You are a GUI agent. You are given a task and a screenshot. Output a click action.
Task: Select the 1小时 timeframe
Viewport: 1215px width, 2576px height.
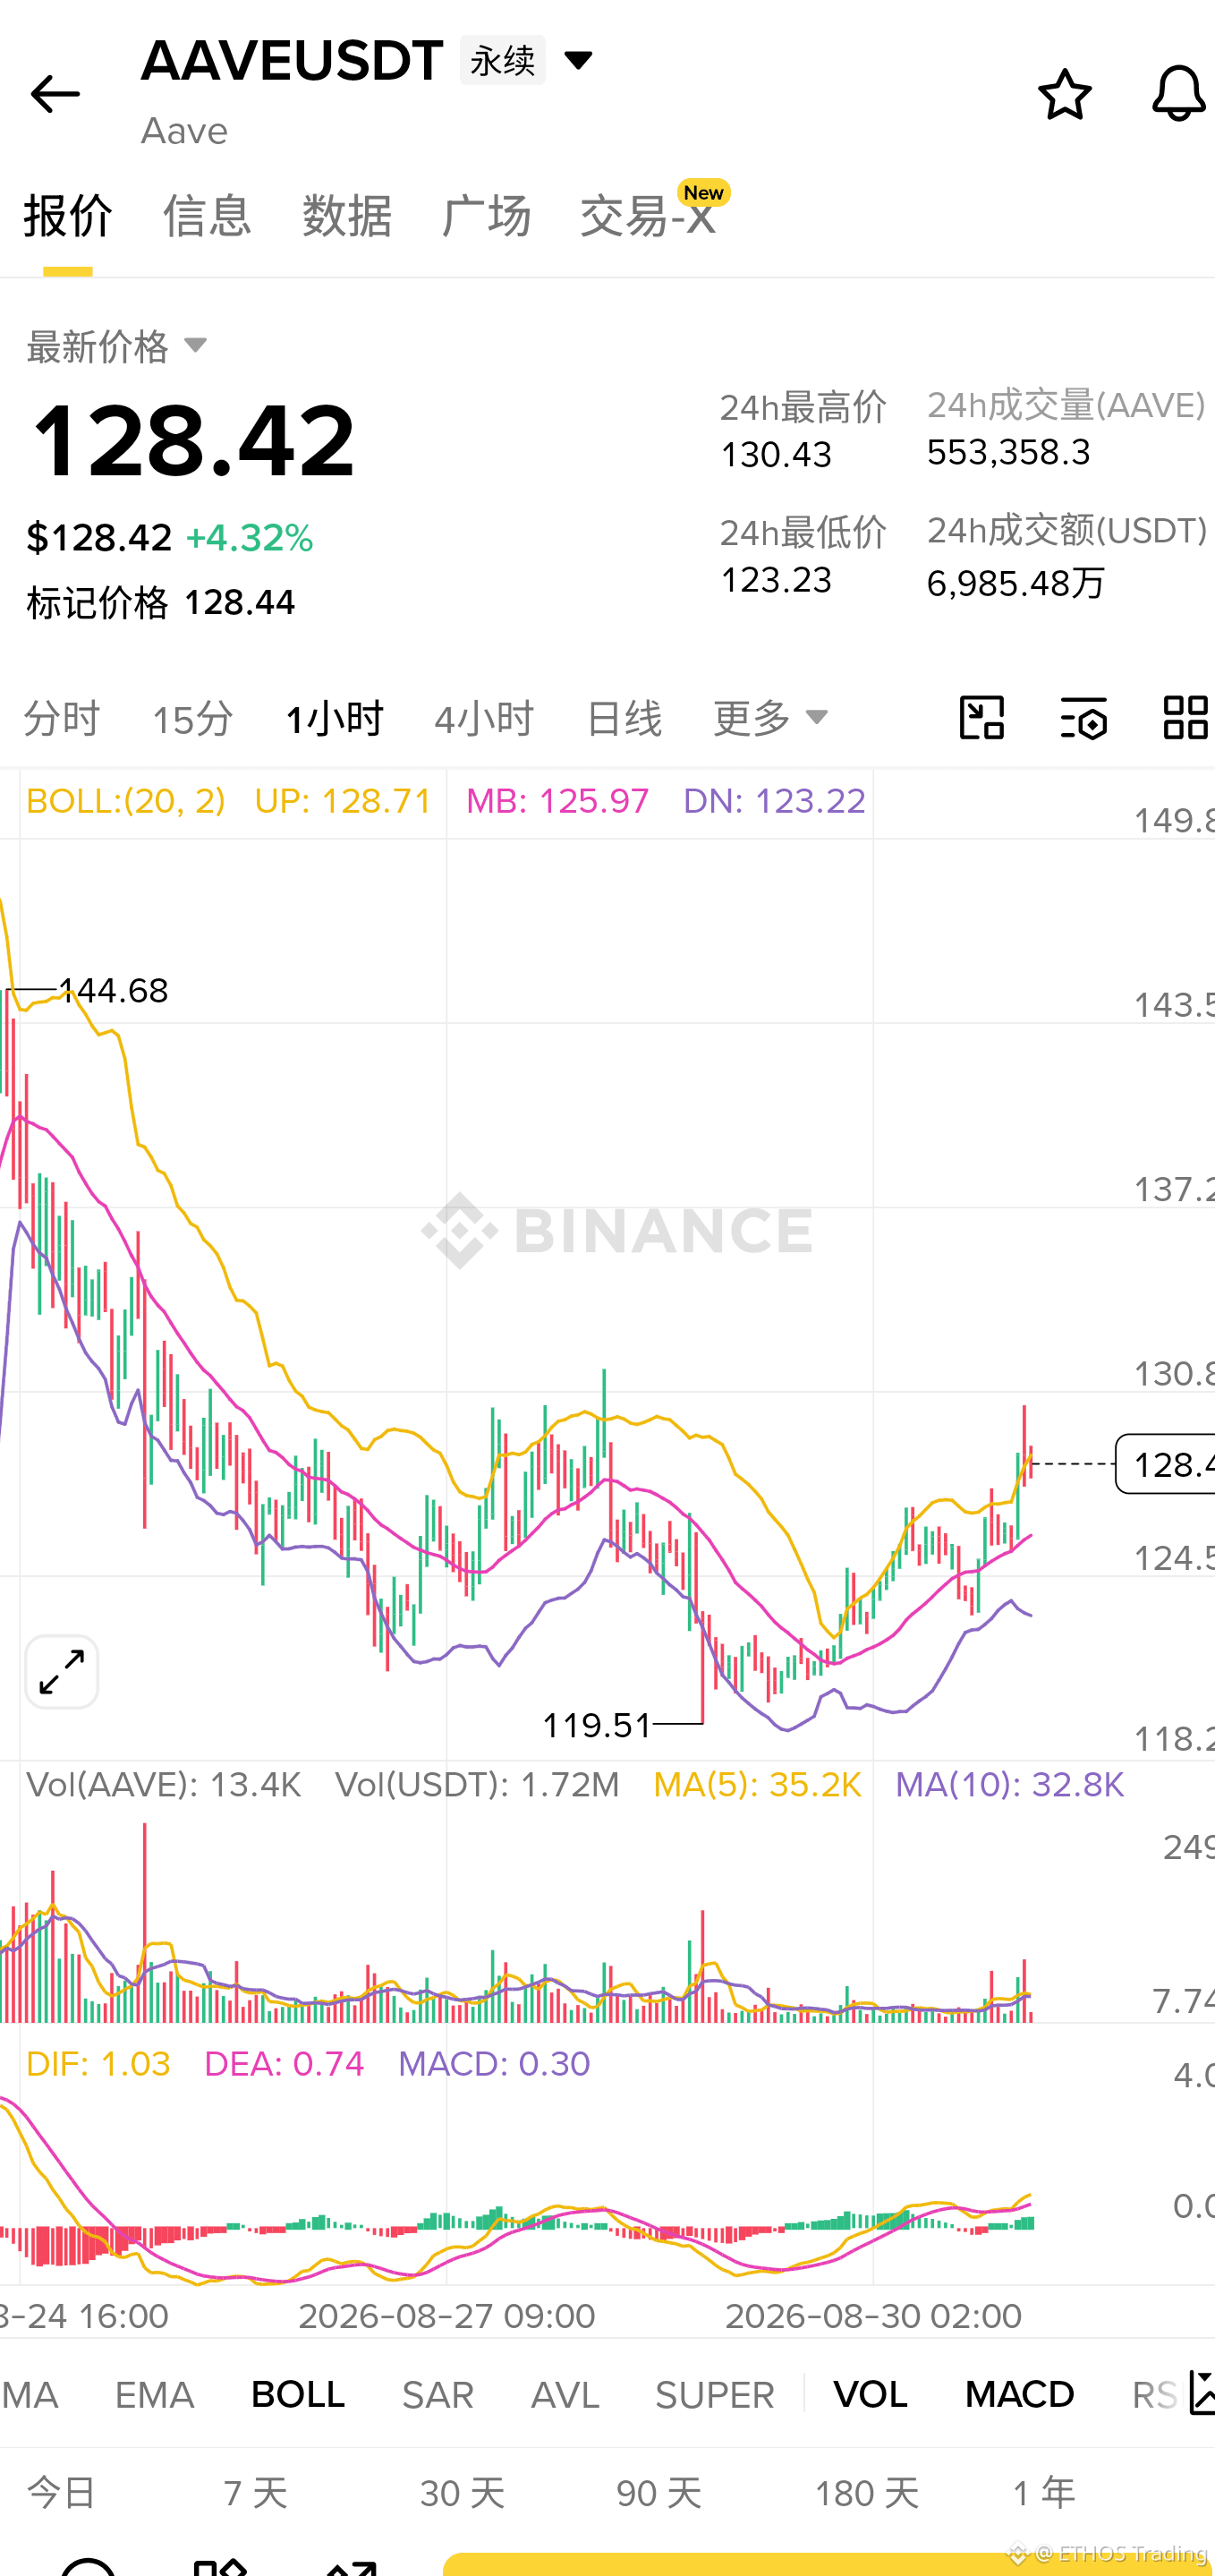coord(334,718)
